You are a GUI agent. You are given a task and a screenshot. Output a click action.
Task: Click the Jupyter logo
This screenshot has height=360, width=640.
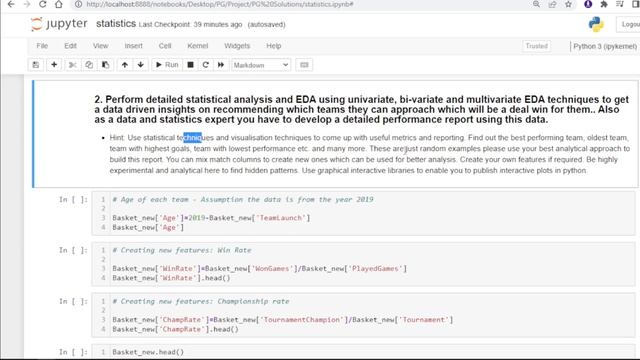tap(59, 24)
